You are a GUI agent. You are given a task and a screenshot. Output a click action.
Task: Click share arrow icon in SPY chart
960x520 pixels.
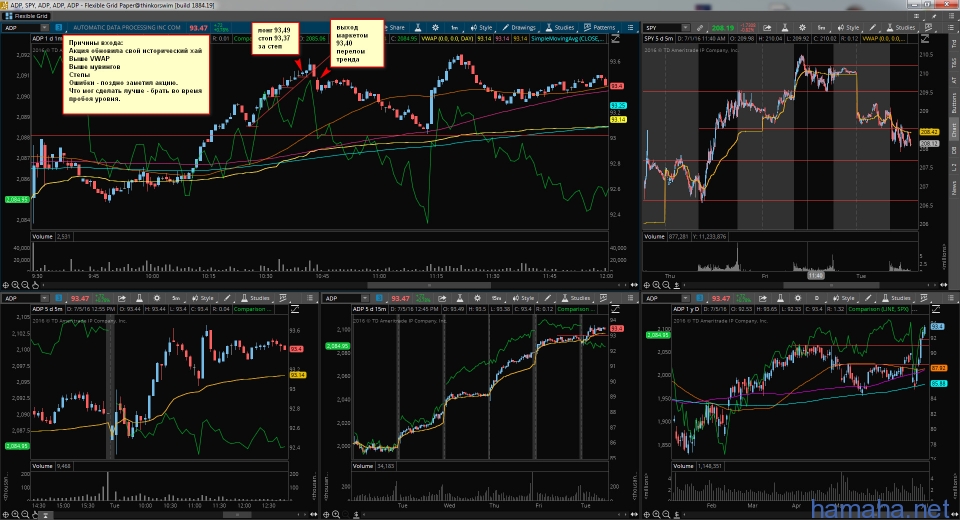point(767,28)
